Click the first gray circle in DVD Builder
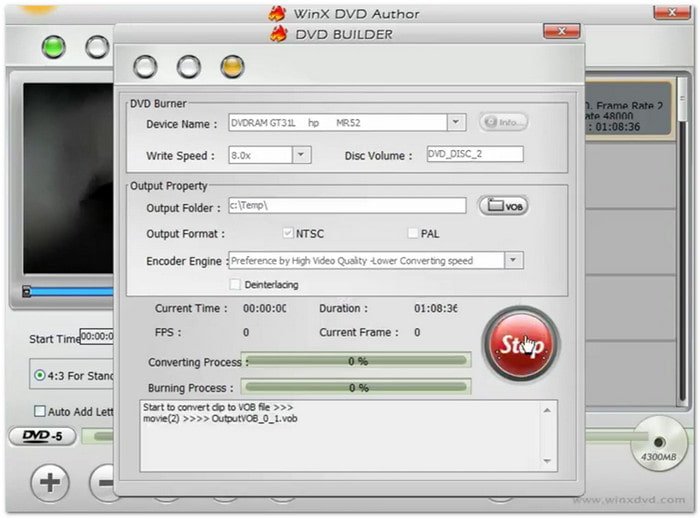 coord(145,67)
